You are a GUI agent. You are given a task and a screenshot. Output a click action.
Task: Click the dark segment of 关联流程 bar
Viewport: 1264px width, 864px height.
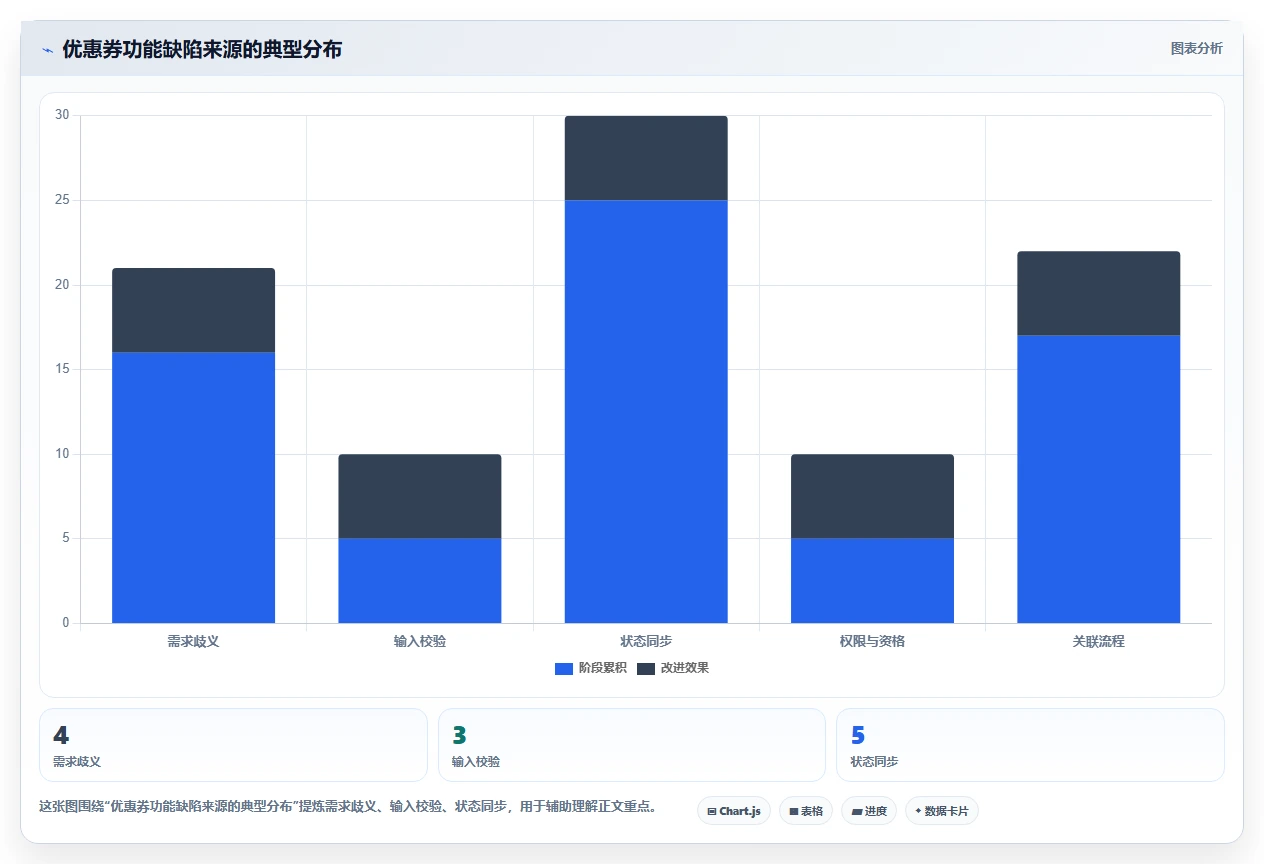click(x=1098, y=293)
